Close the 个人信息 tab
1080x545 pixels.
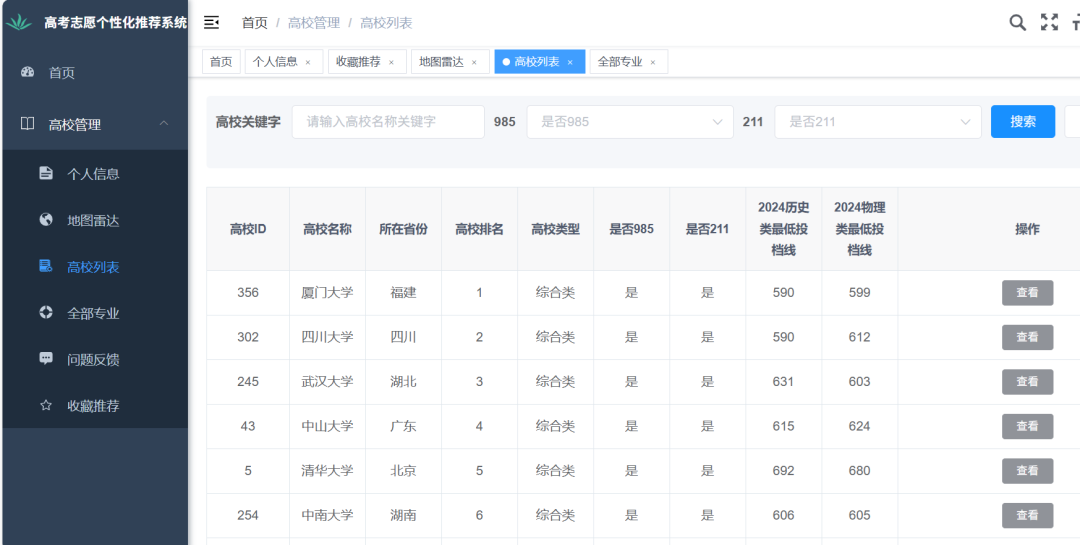click(308, 62)
